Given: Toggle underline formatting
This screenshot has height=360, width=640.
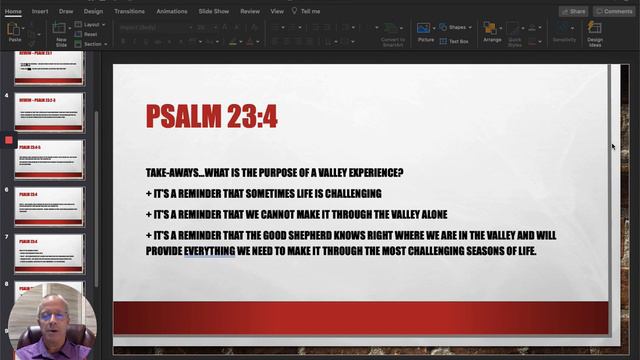Looking at the screenshot, I should pos(146,42).
